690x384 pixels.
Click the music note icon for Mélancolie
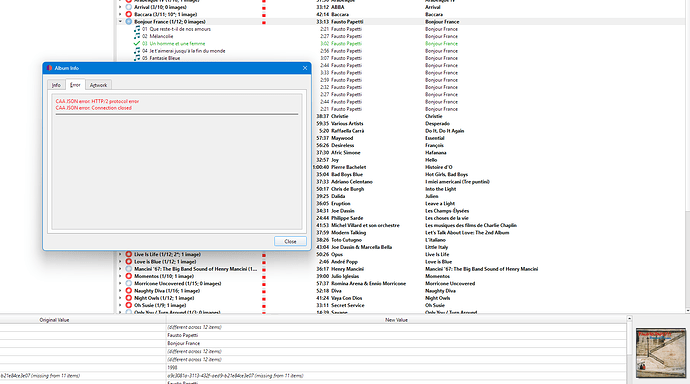click(x=137, y=36)
